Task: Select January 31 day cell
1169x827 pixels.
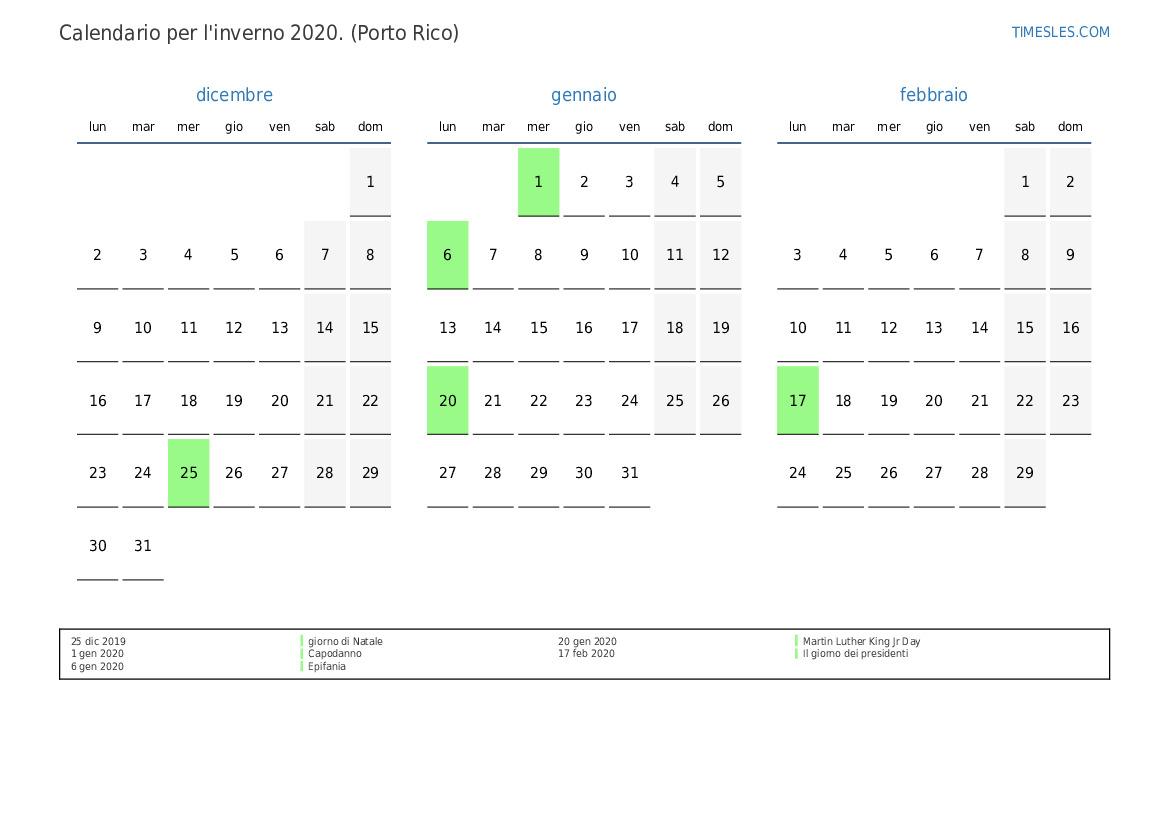Action: [629, 473]
